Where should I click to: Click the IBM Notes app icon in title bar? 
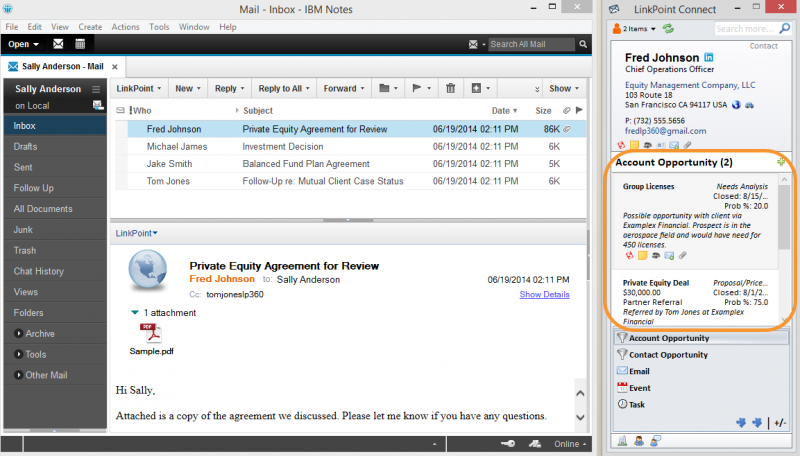[7, 9]
